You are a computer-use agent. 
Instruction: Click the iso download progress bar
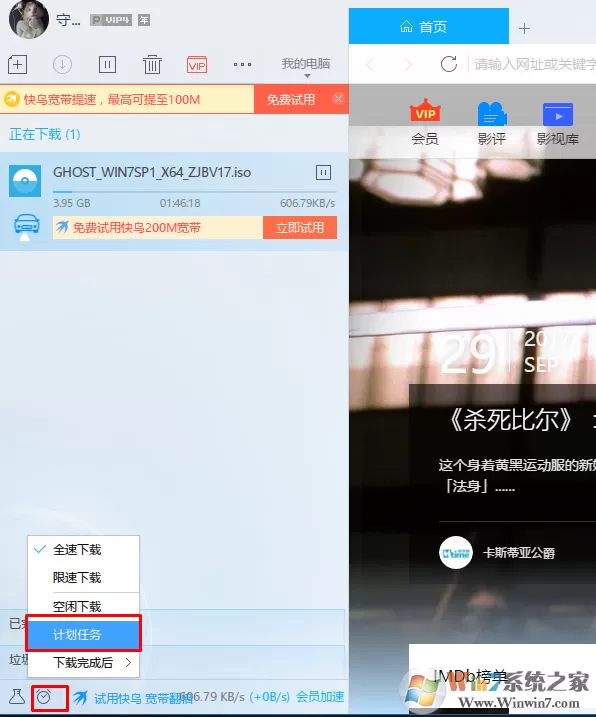[x=194, y=192]
